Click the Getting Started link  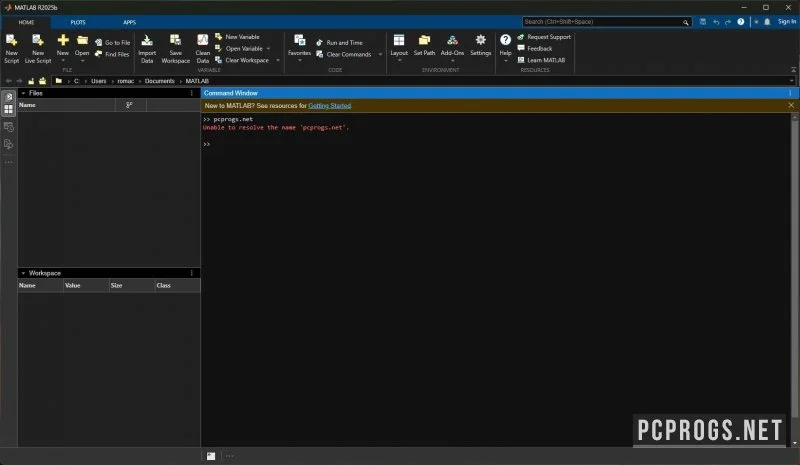point(330,106)
